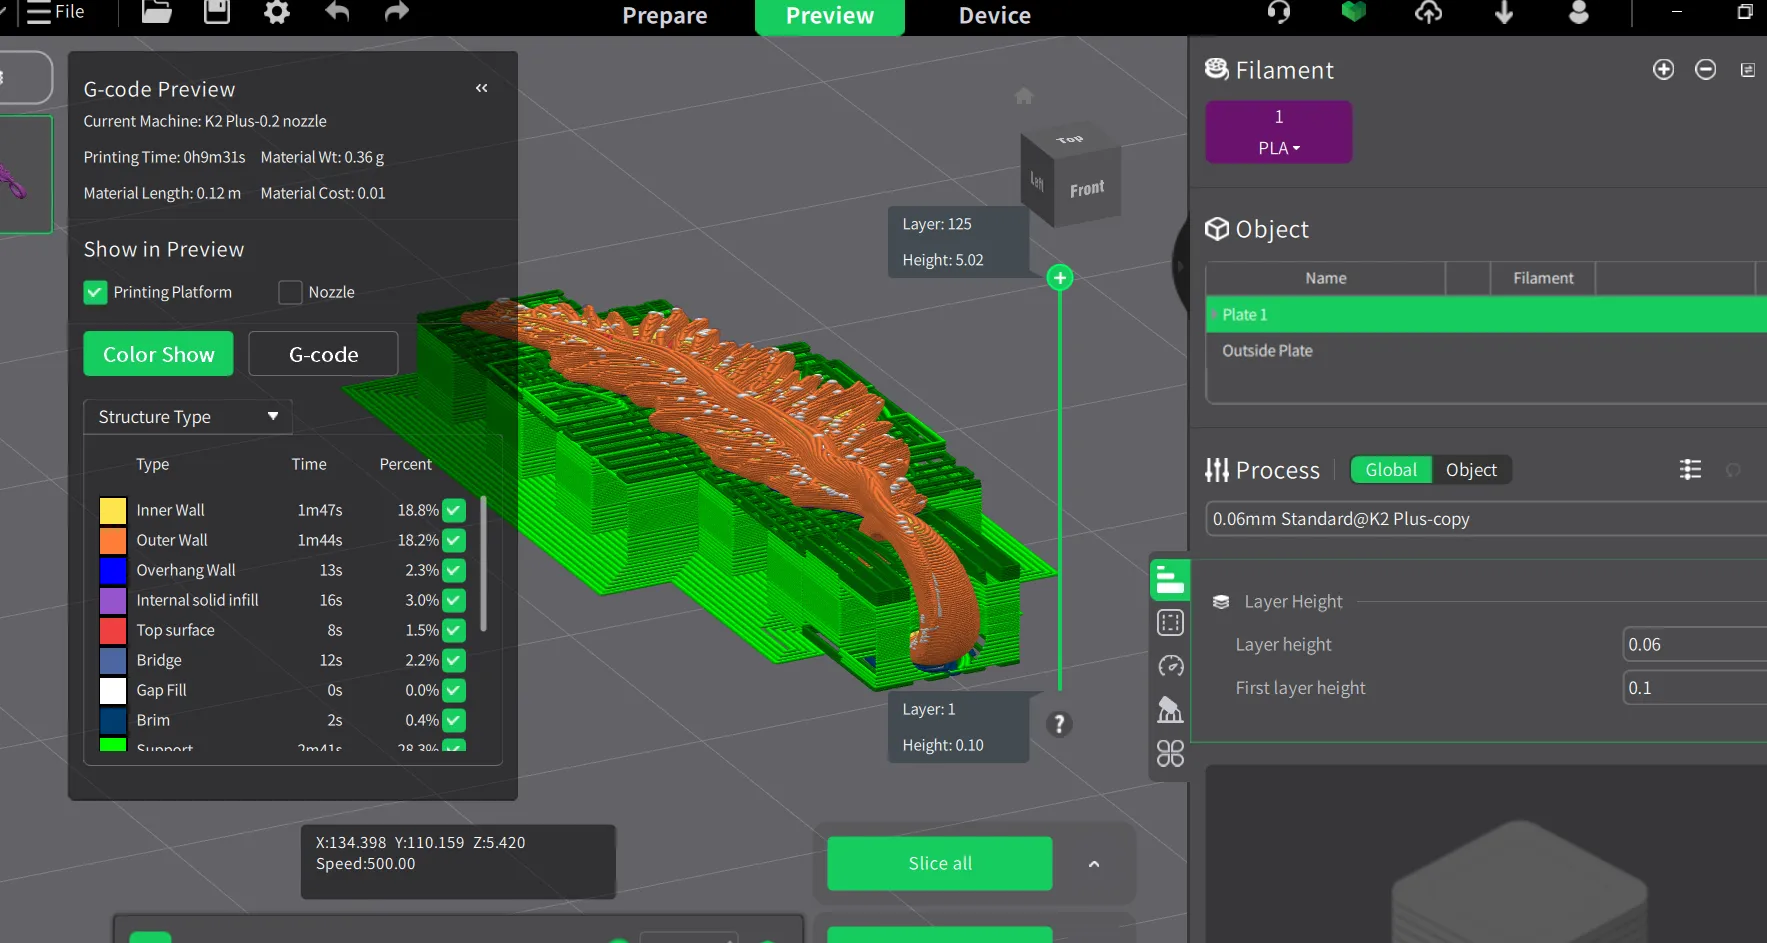
Task: Add a filament with the plus icon
Action: tap(1663, 69)
